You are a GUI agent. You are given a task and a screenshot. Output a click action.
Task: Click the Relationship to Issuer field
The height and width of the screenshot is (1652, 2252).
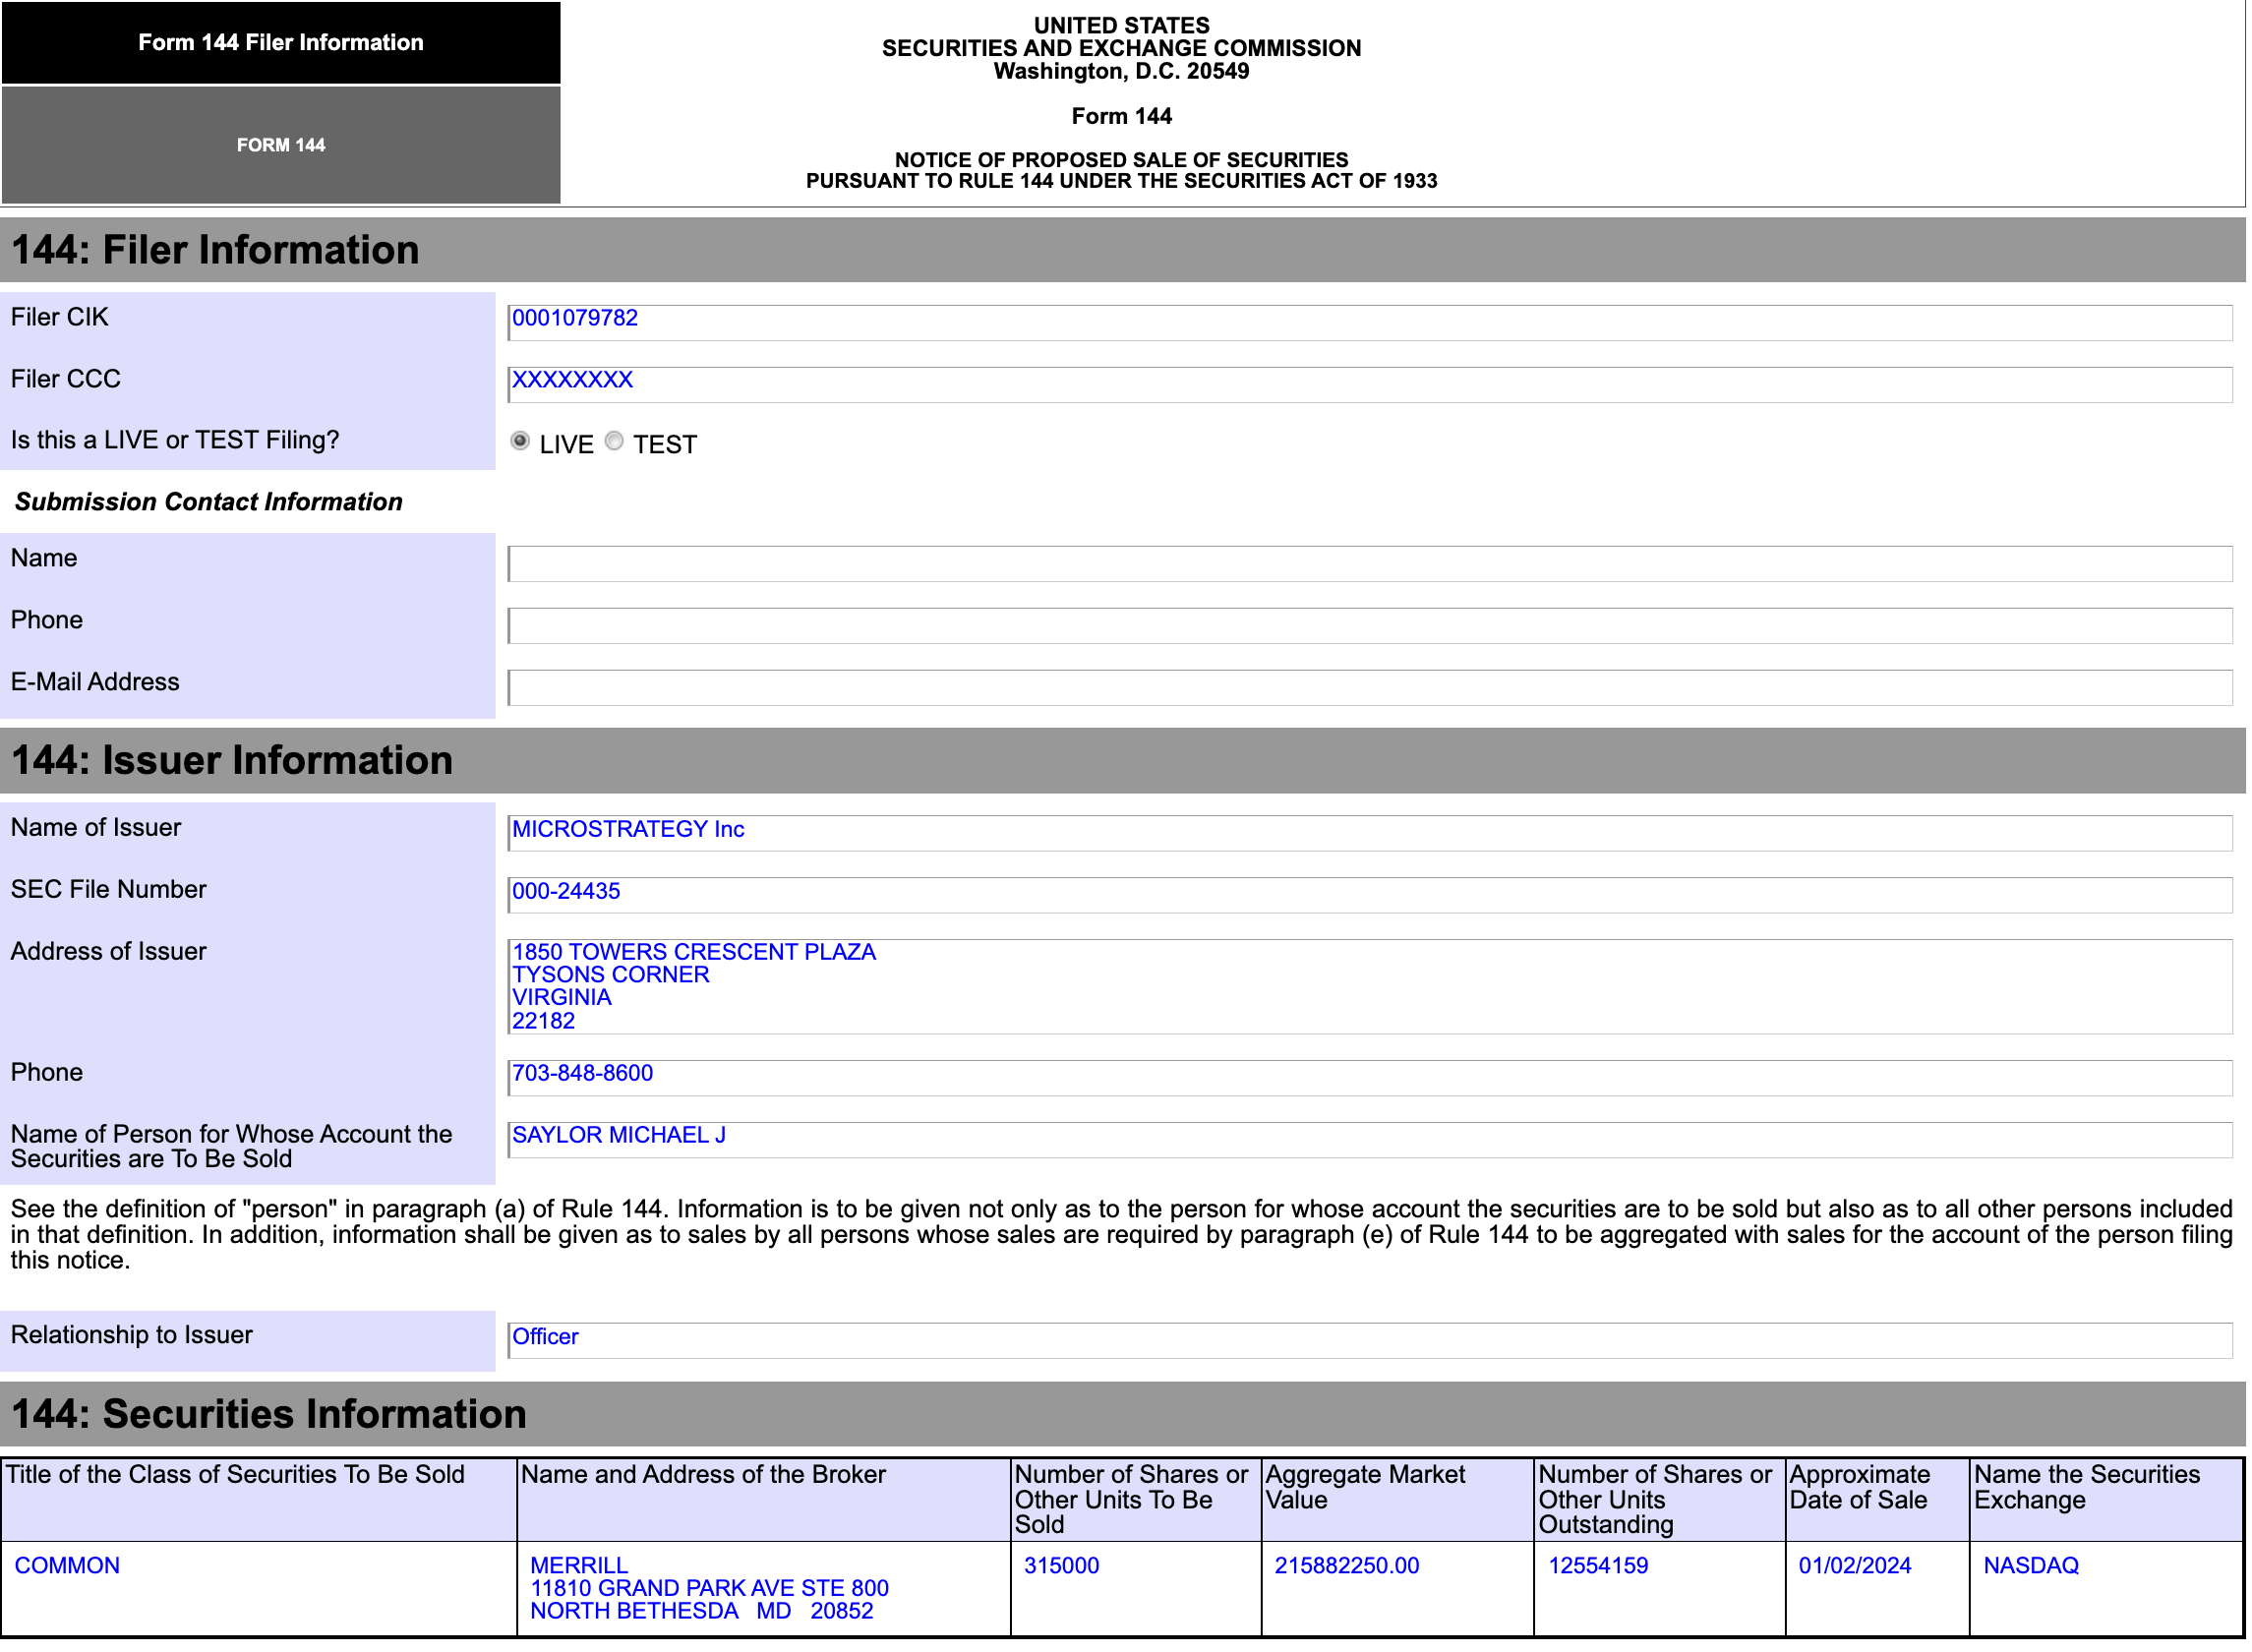point(1370,1343)
